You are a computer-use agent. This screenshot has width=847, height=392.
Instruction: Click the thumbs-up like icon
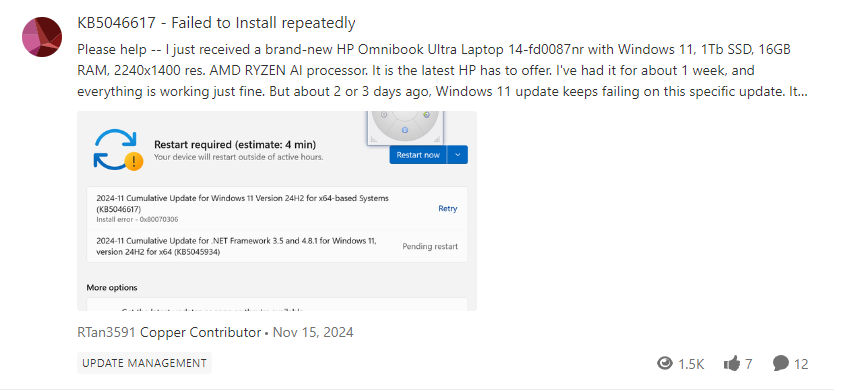click(x=731, y=364)
